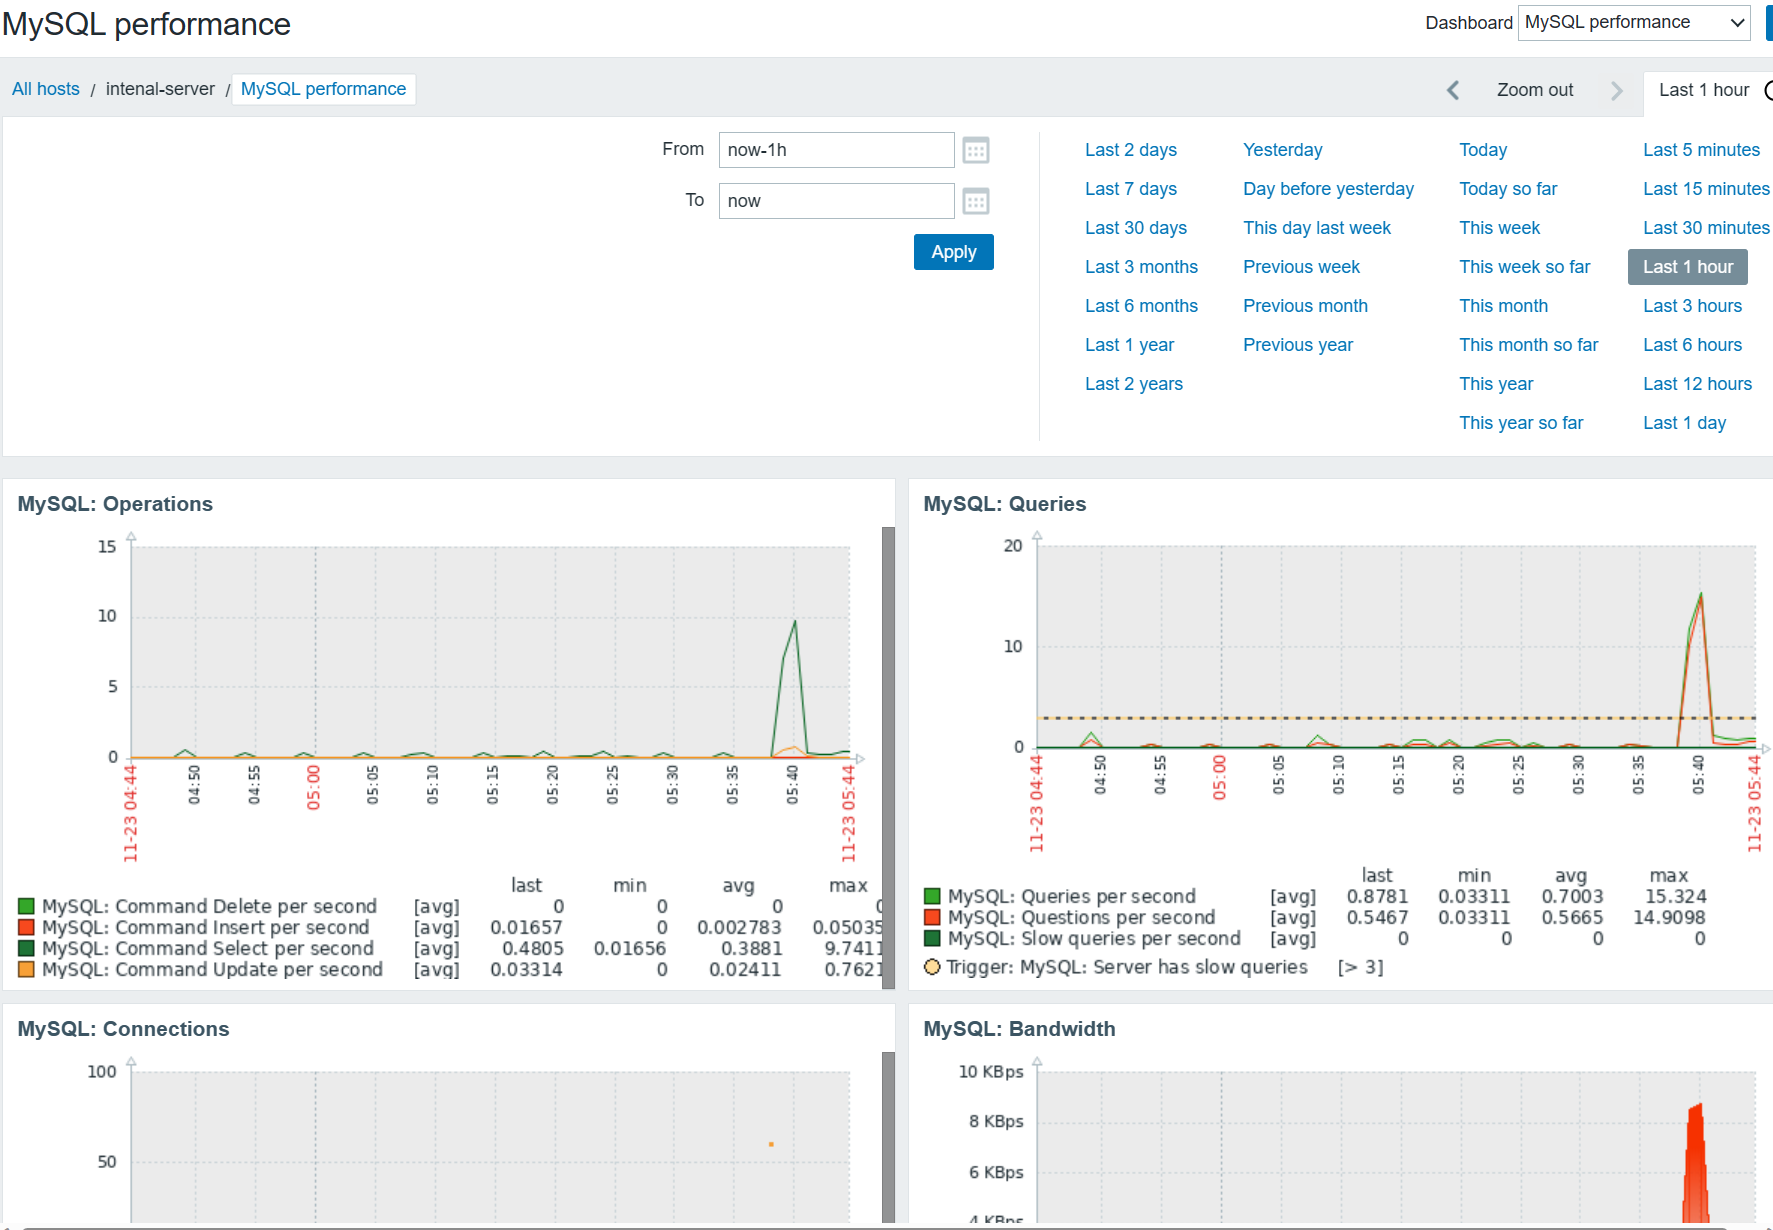This screenshot has width=1773, height=1230.
Task: Select This day last week range
Action: pyautogui.click(x=1317, y=228)
